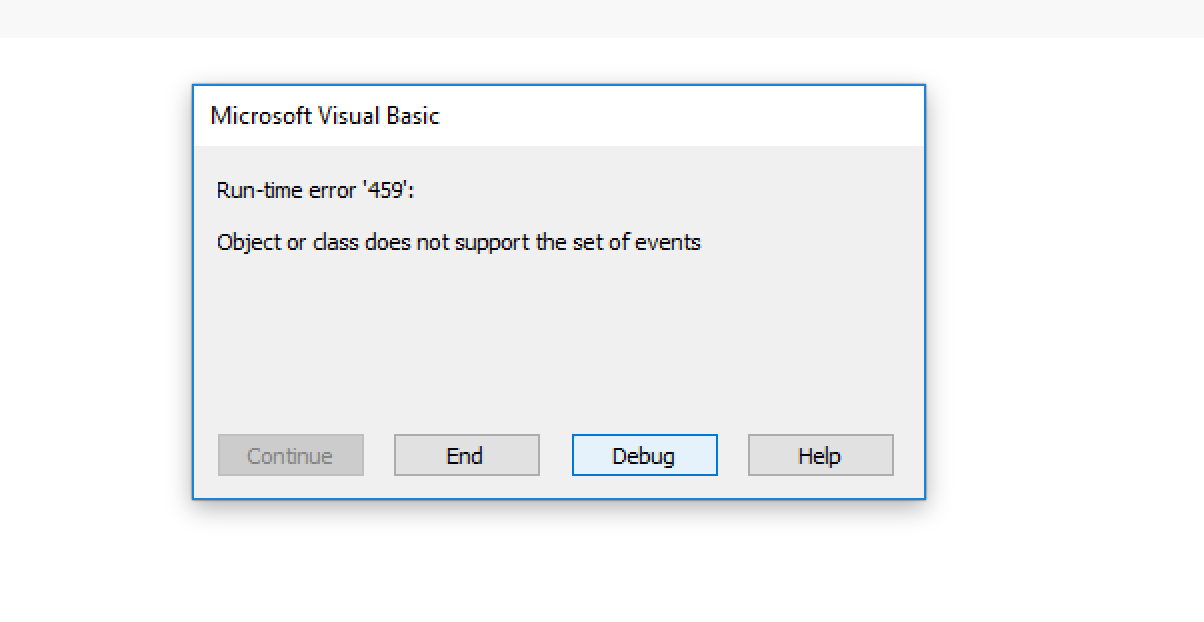
Task: Click the grayed-out Continue option
Action: [x=290, y=455]
